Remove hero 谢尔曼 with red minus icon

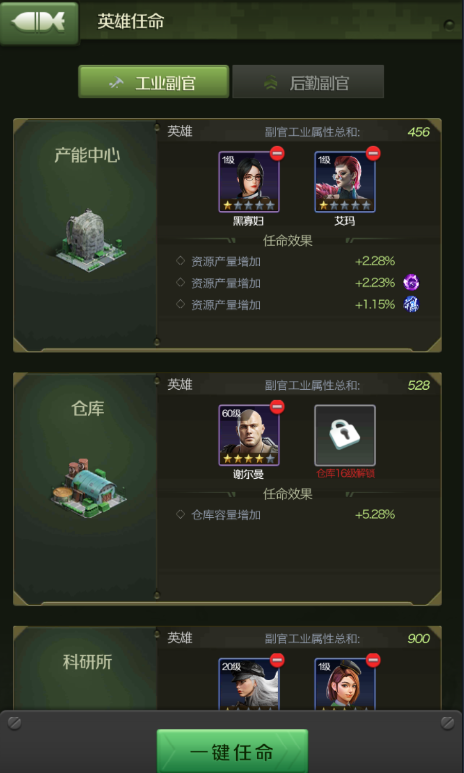(277, 407)
